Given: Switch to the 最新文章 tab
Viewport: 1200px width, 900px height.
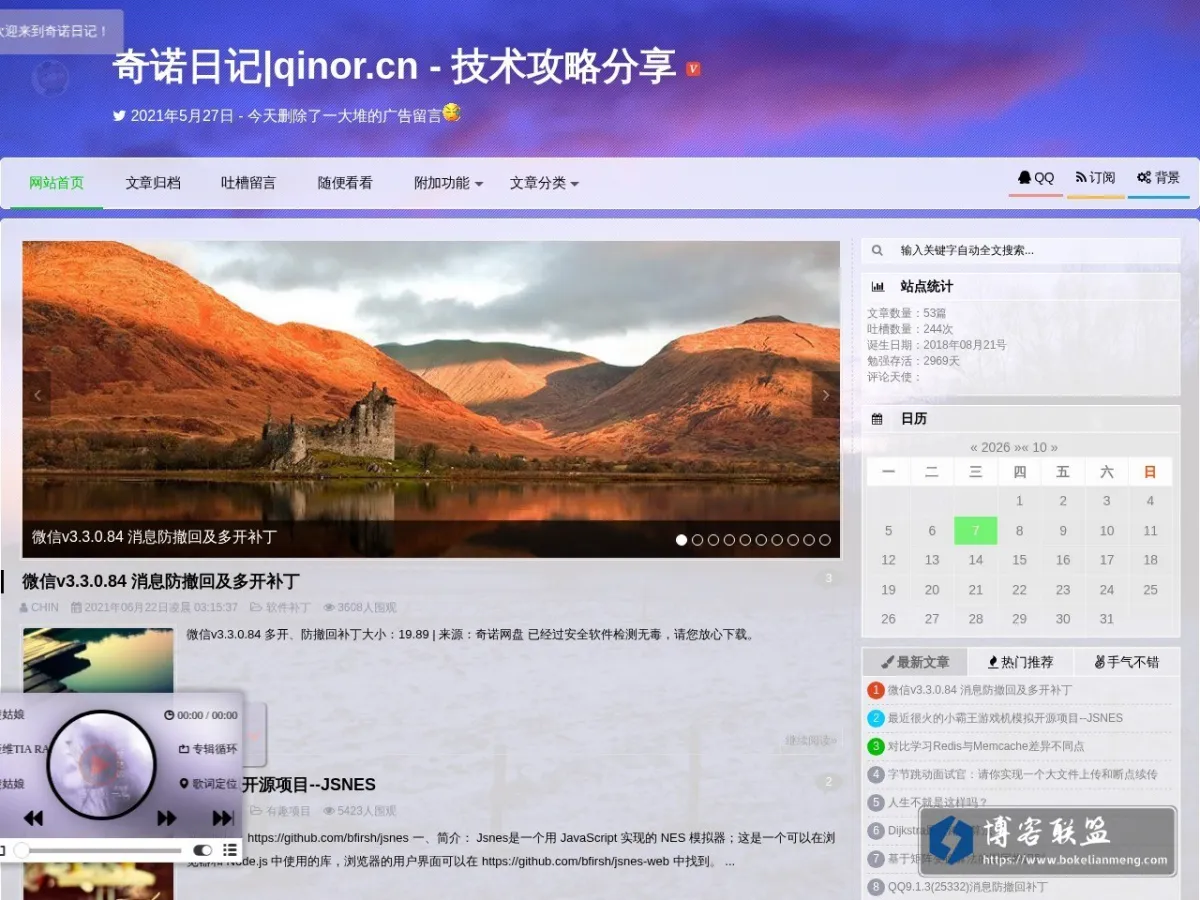Looking at the screenshot, I should (x=915, y=662).
